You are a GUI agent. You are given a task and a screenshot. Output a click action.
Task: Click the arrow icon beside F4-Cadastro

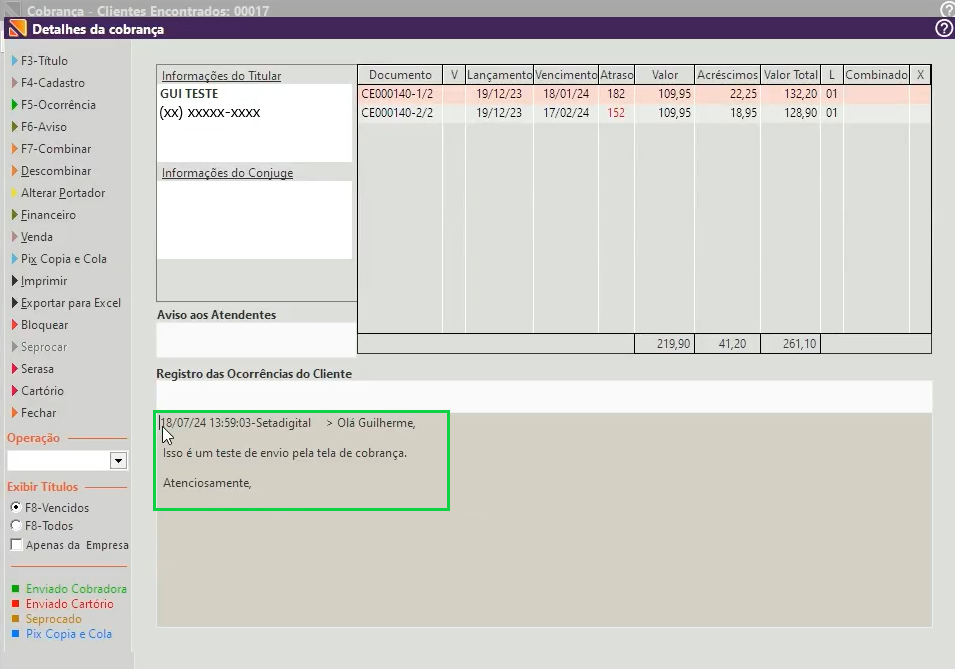pyautogui.click(x=15, y=83)
